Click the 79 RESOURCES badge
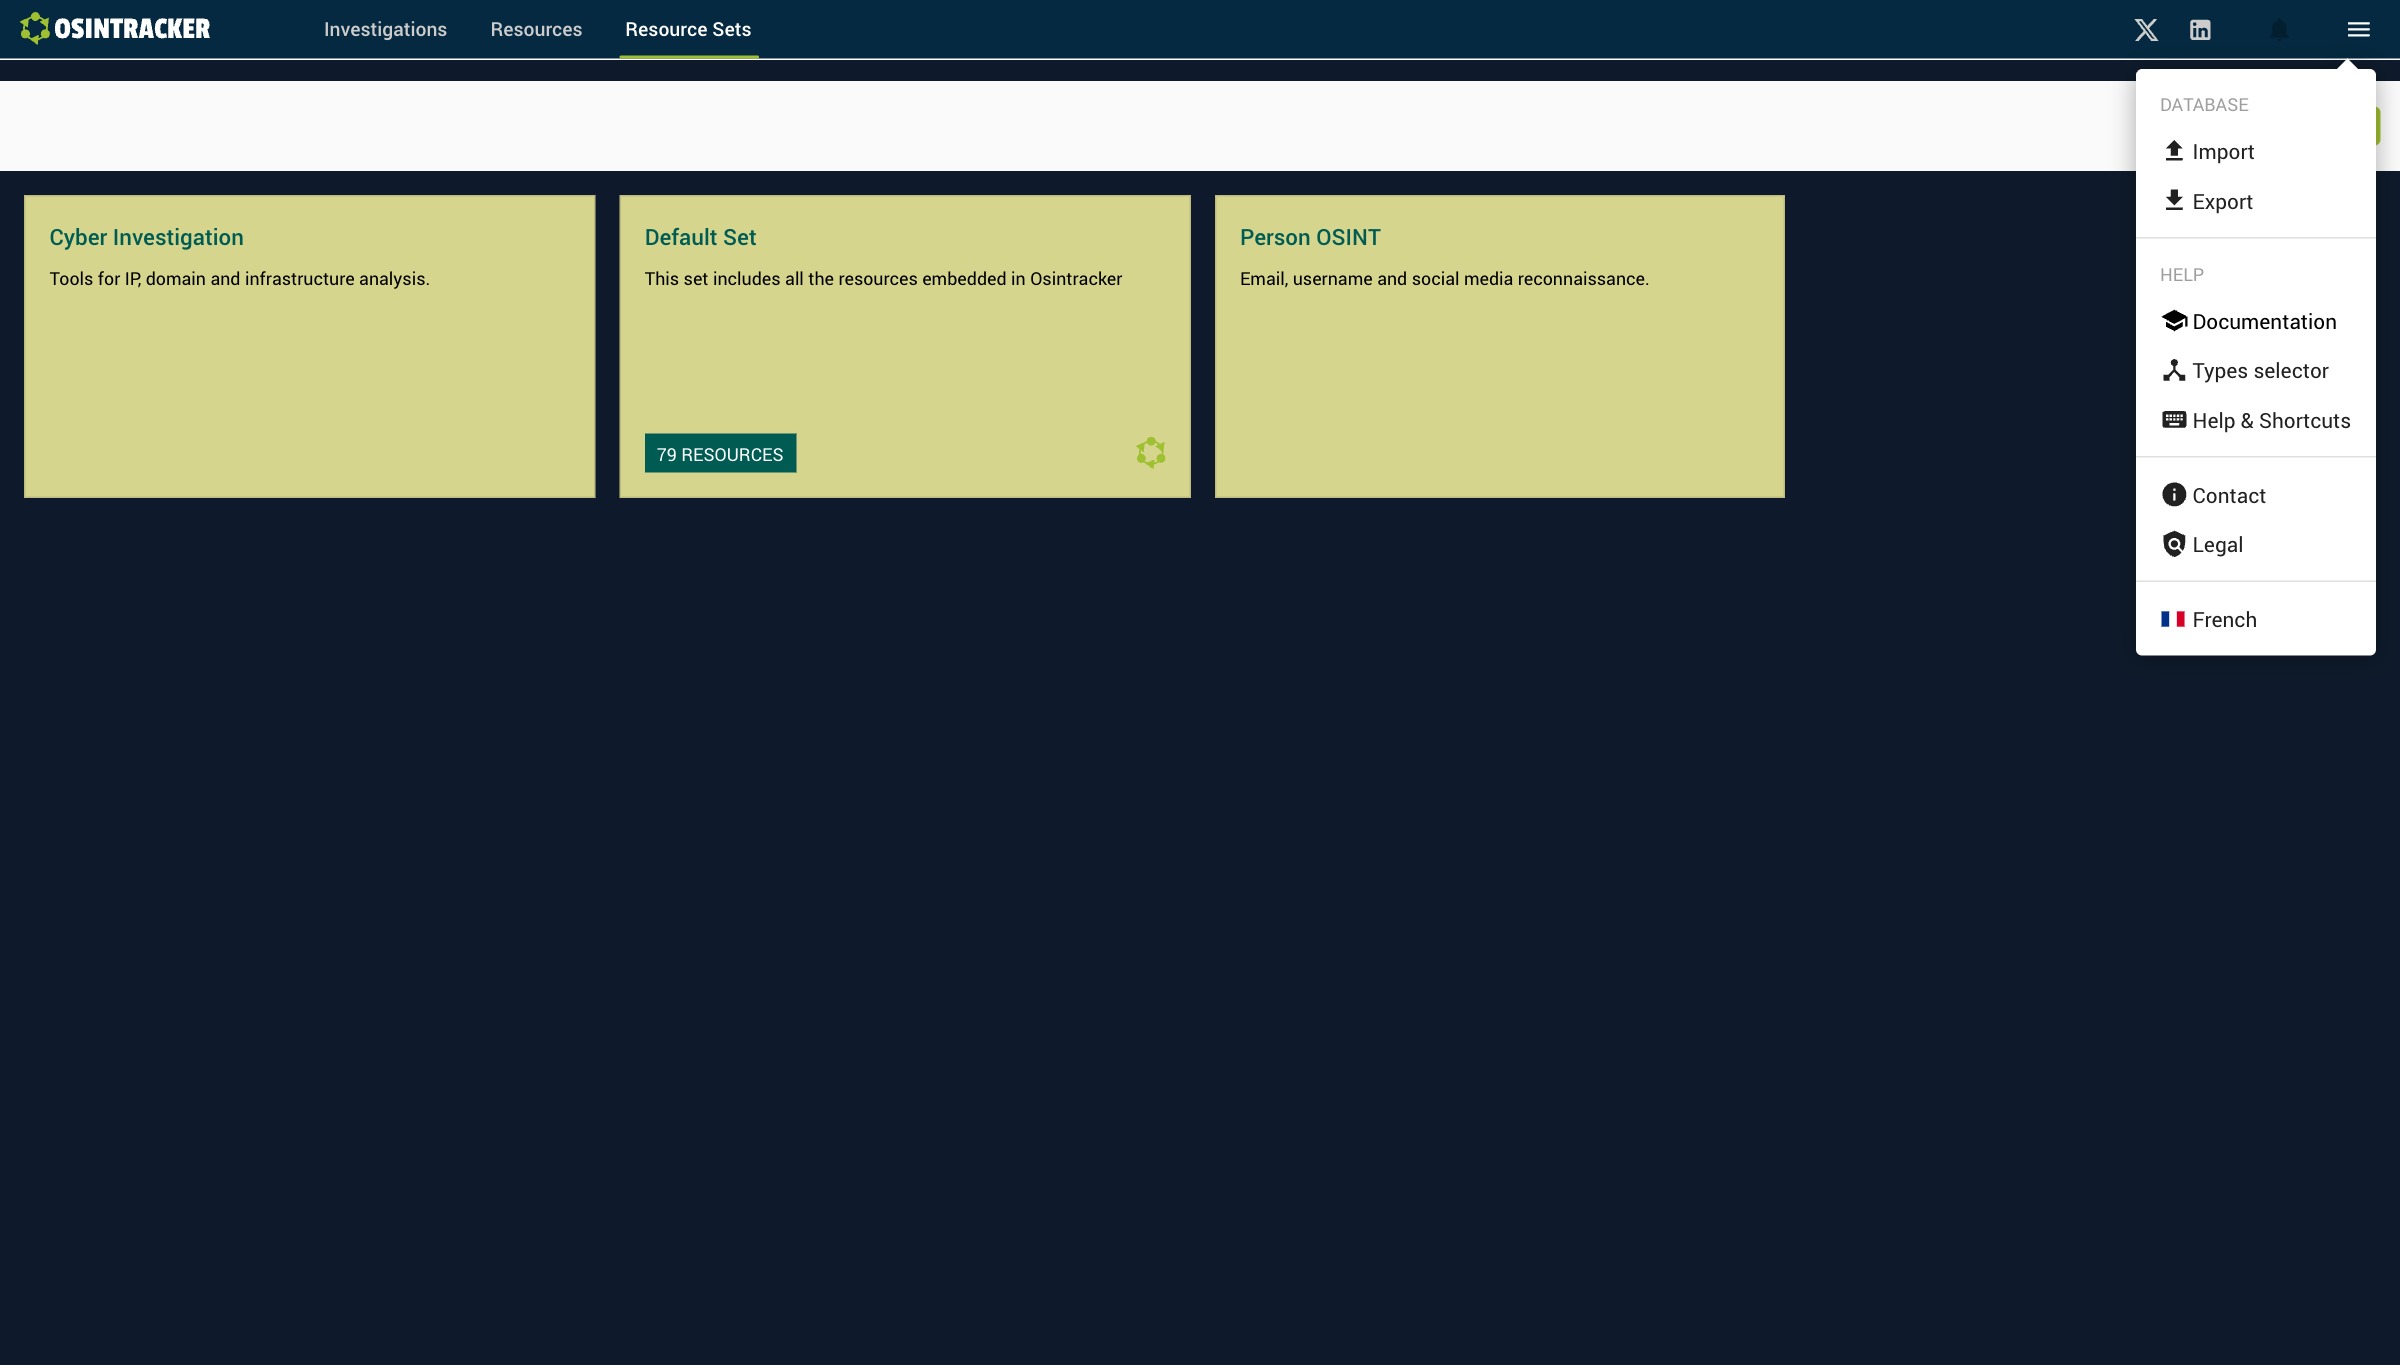Screen dimensions: 2400x1365 [720, 453]
